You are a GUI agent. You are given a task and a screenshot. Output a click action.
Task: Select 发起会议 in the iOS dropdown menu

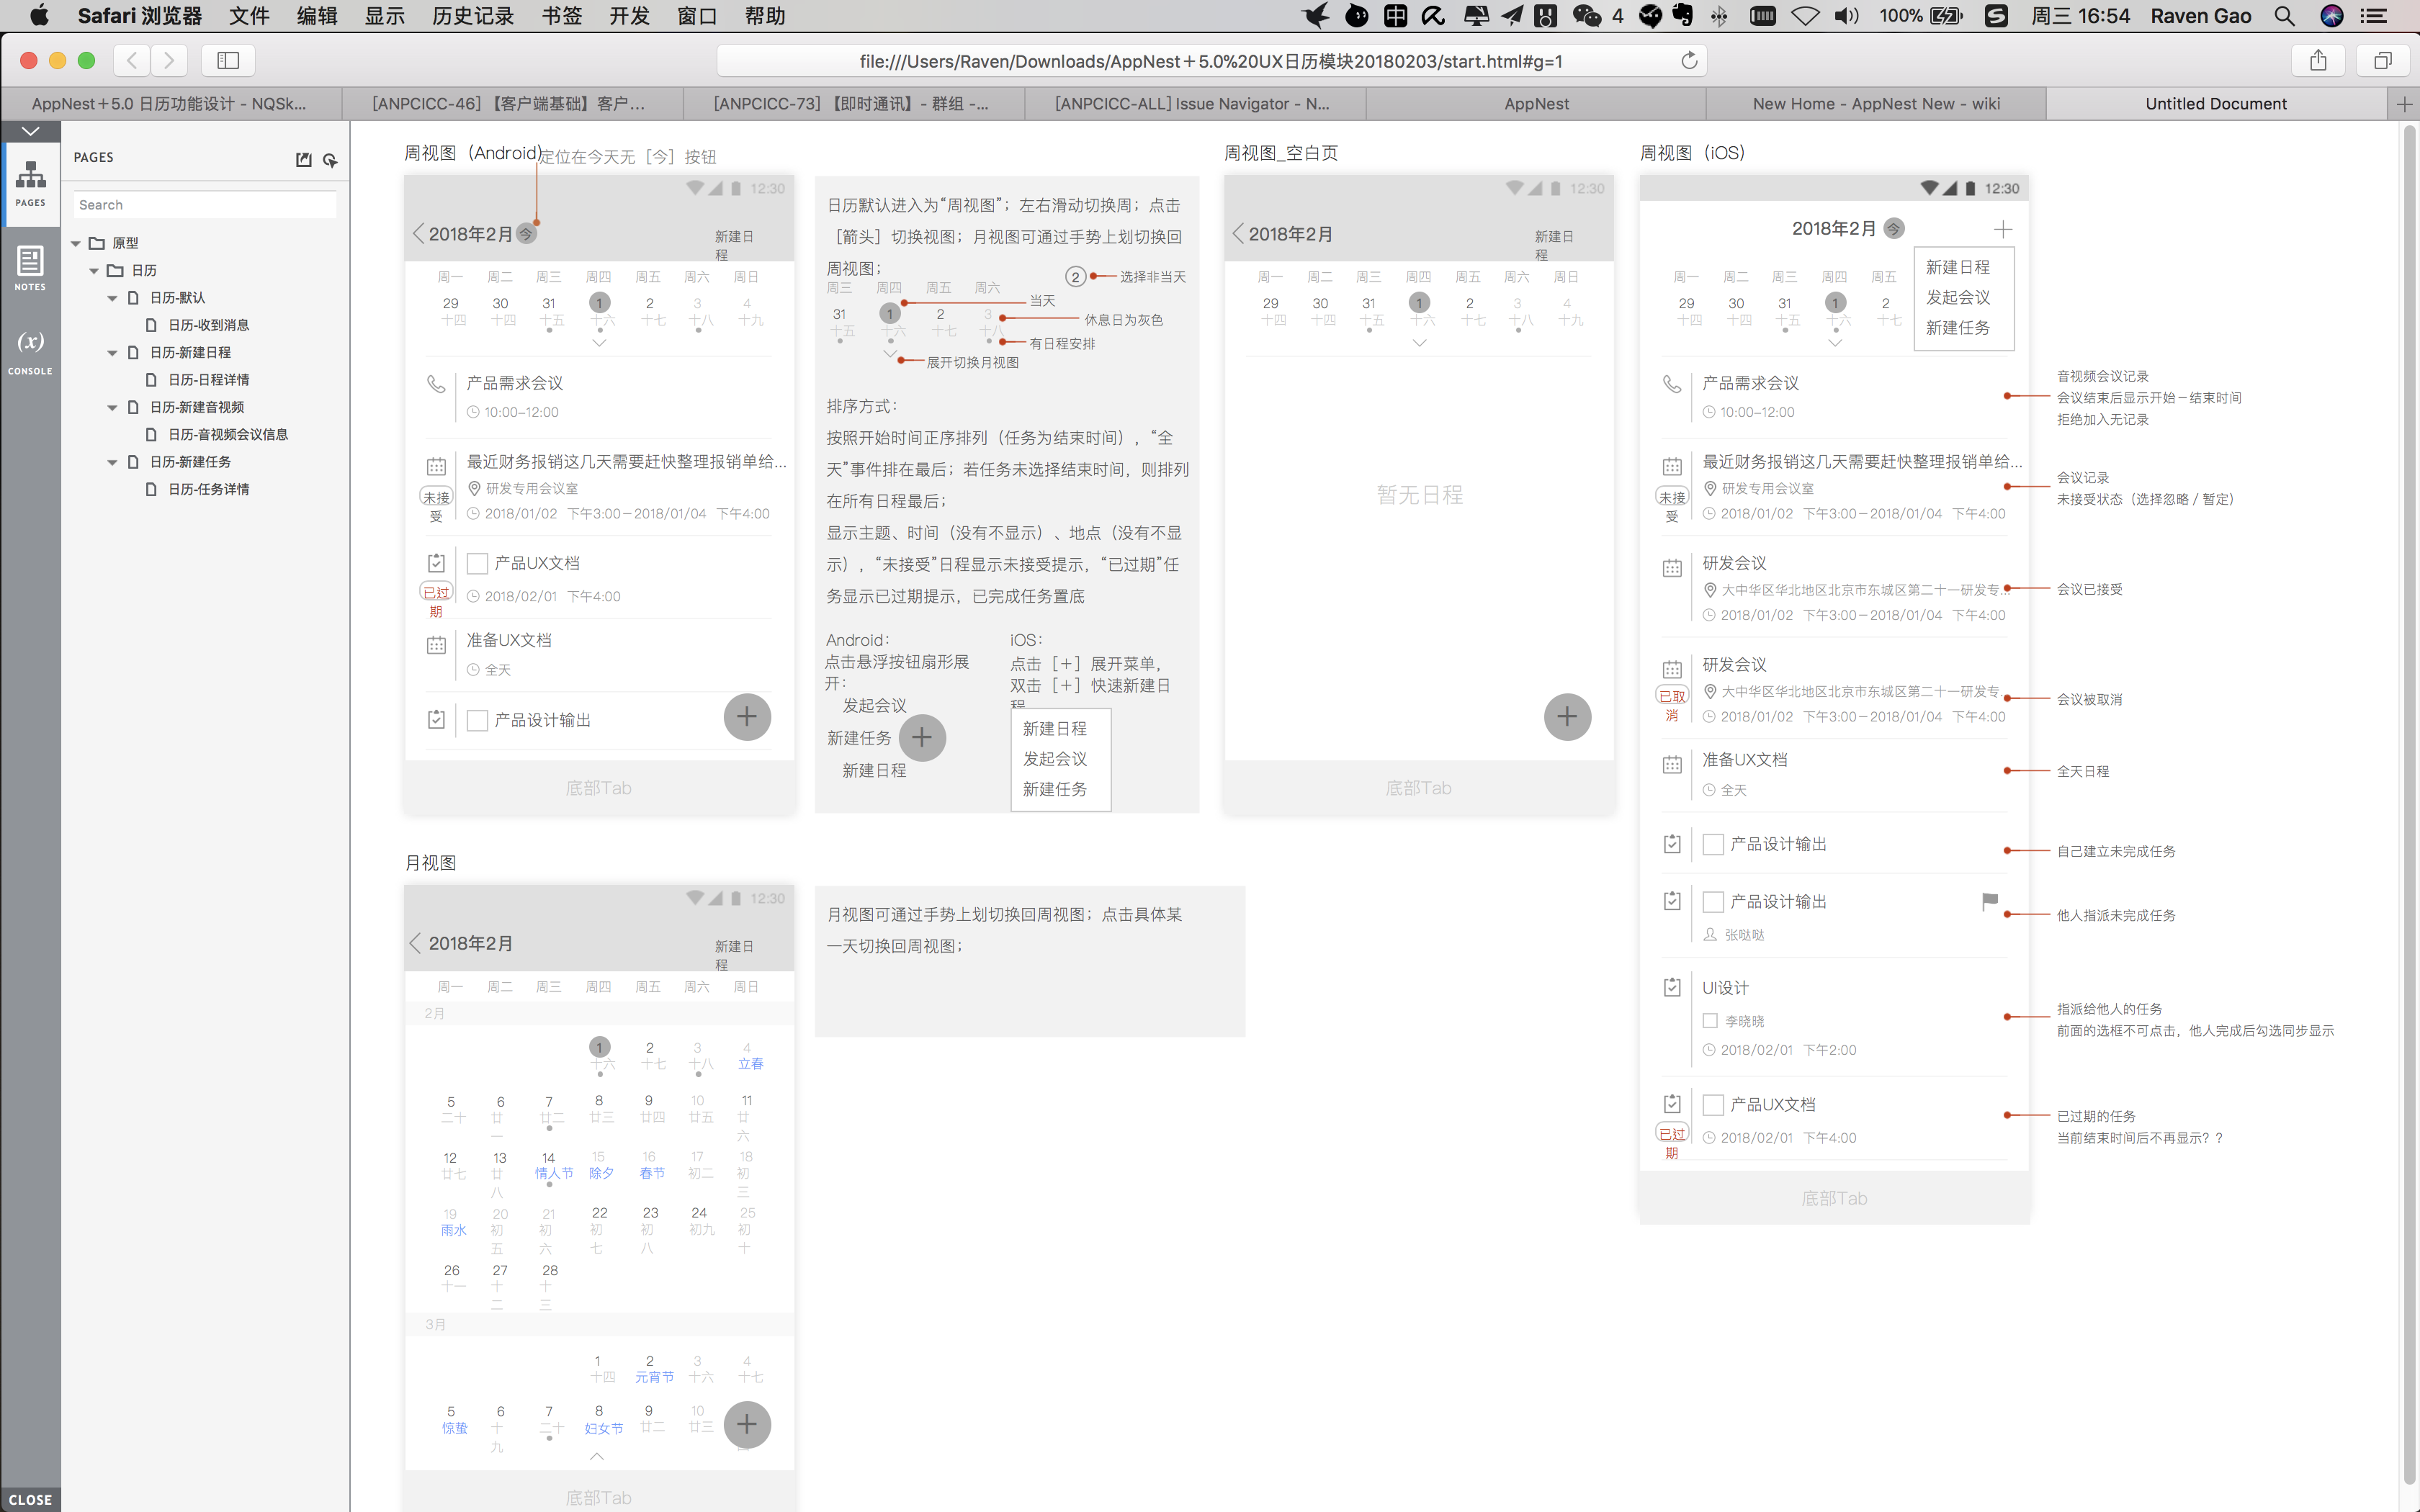pos(1957,298)
